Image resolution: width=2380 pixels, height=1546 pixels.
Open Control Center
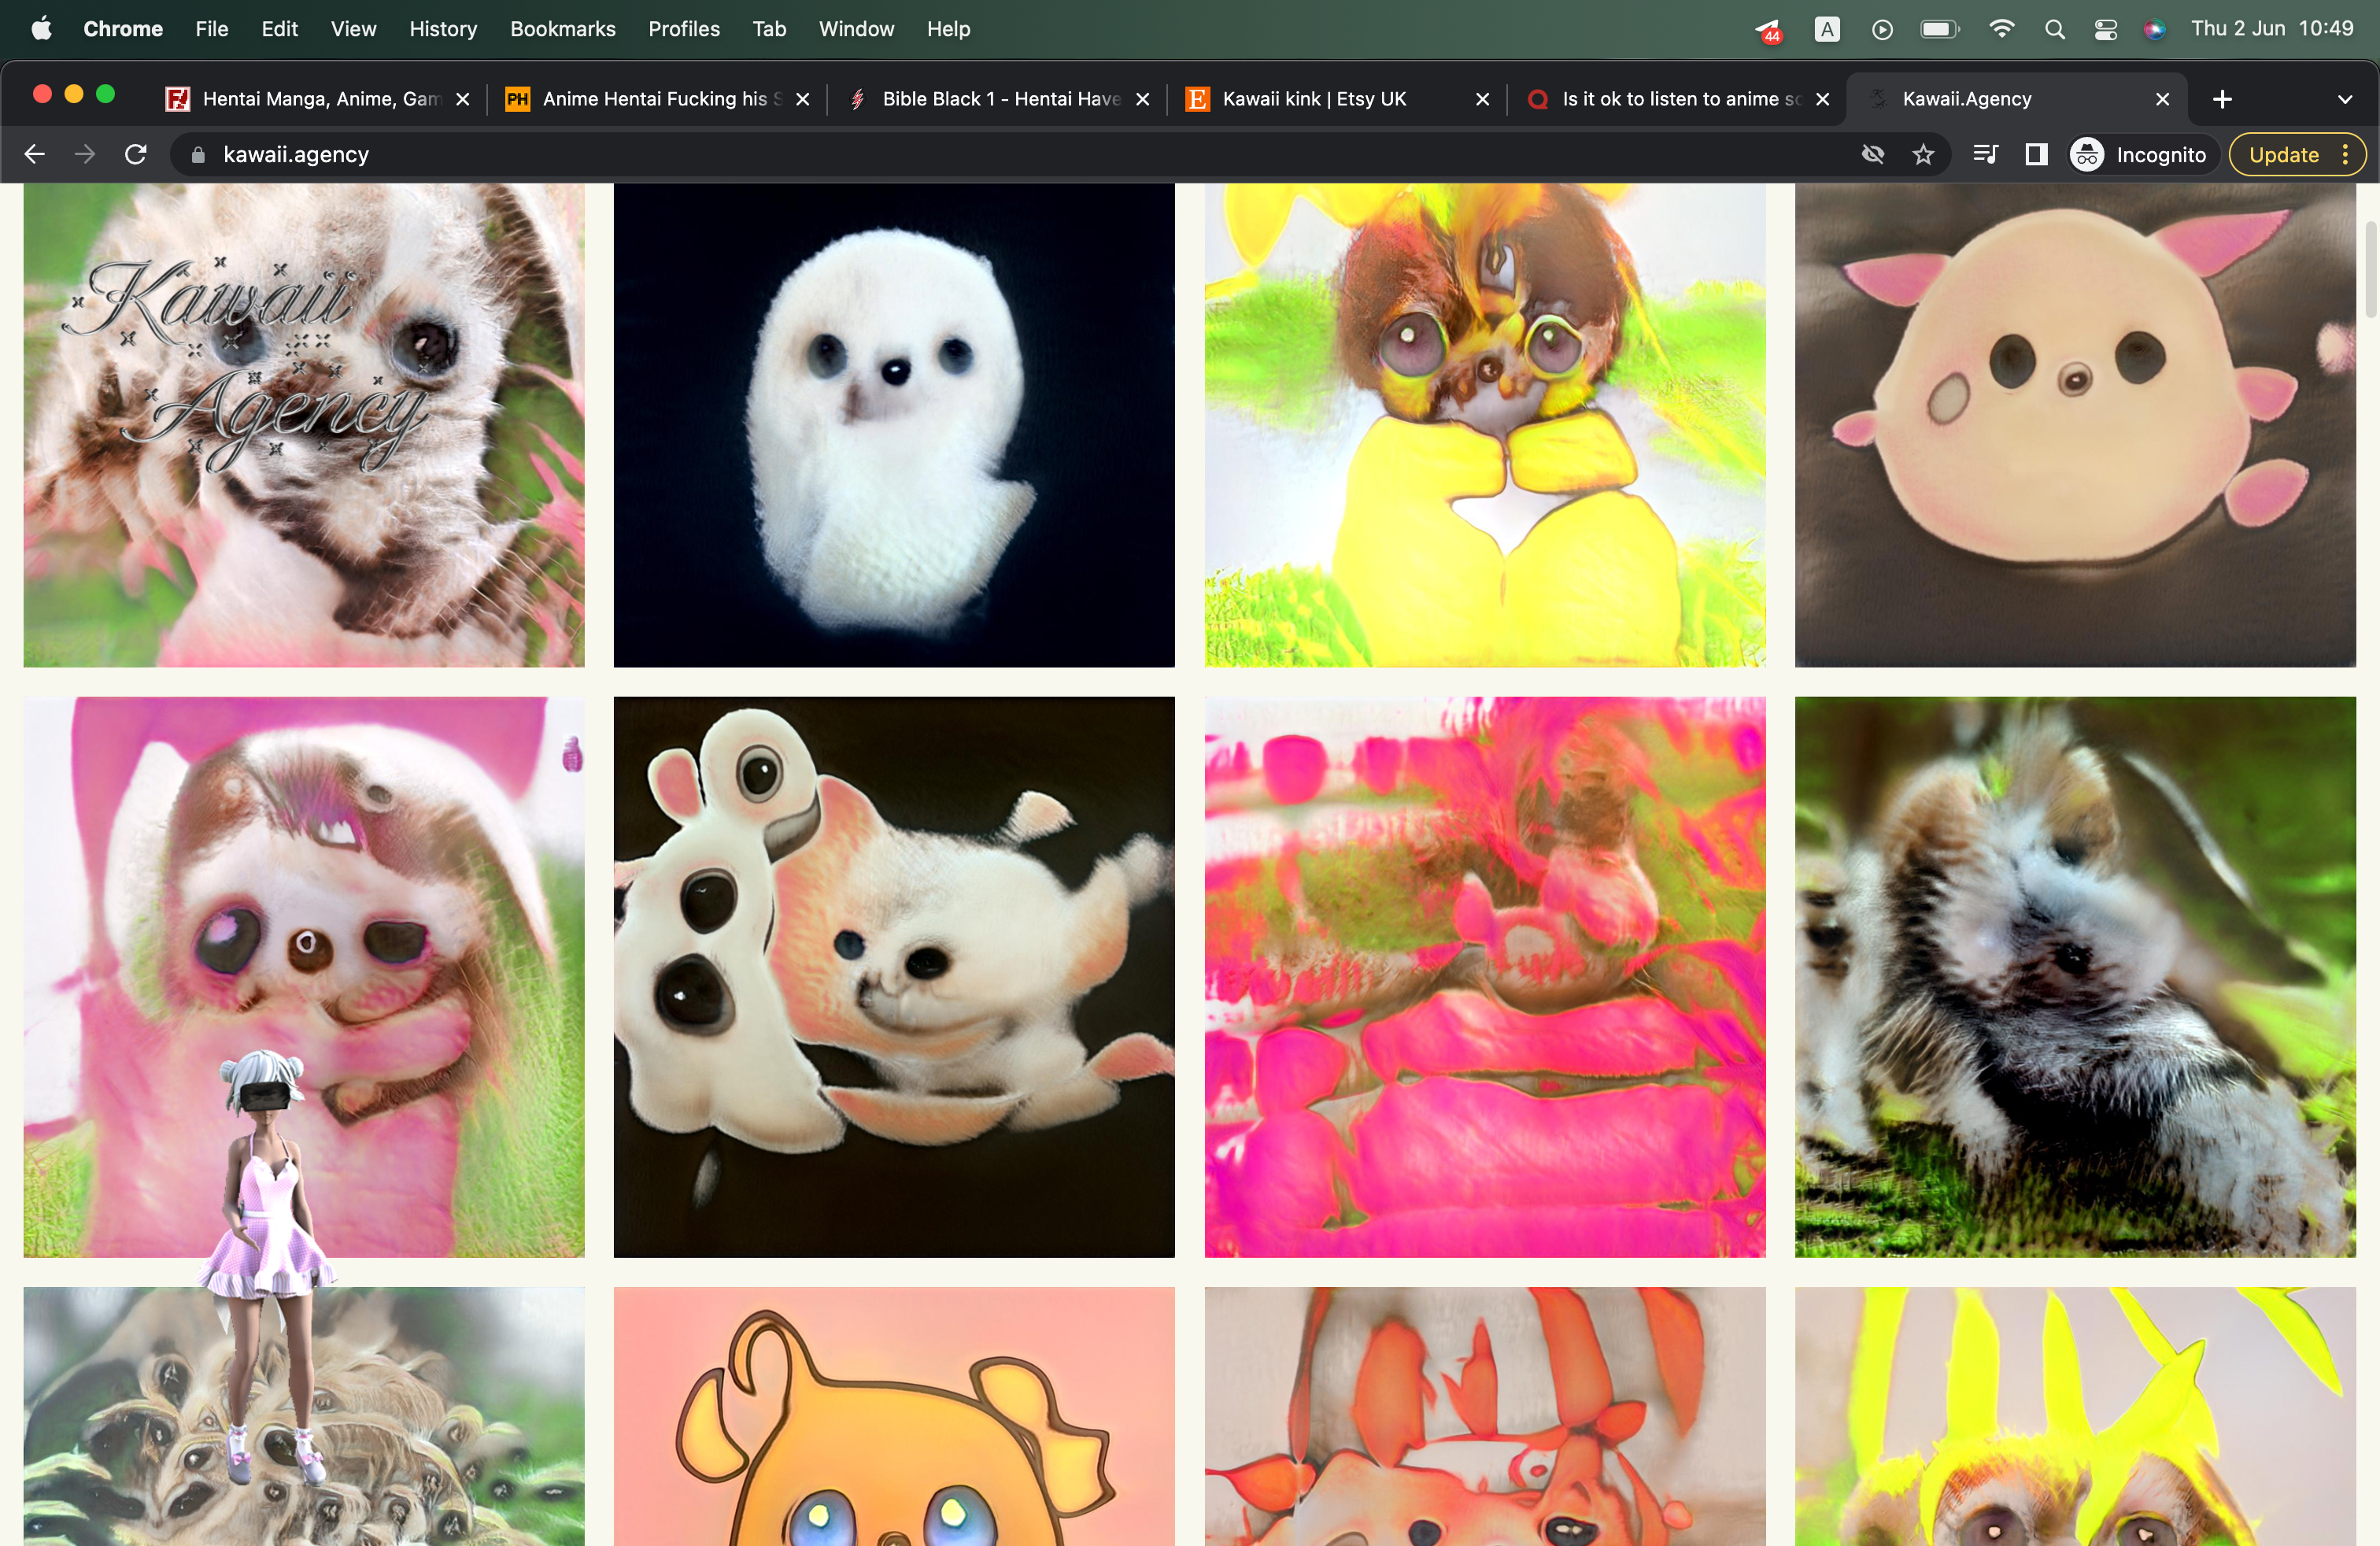tap(2105, 30)
